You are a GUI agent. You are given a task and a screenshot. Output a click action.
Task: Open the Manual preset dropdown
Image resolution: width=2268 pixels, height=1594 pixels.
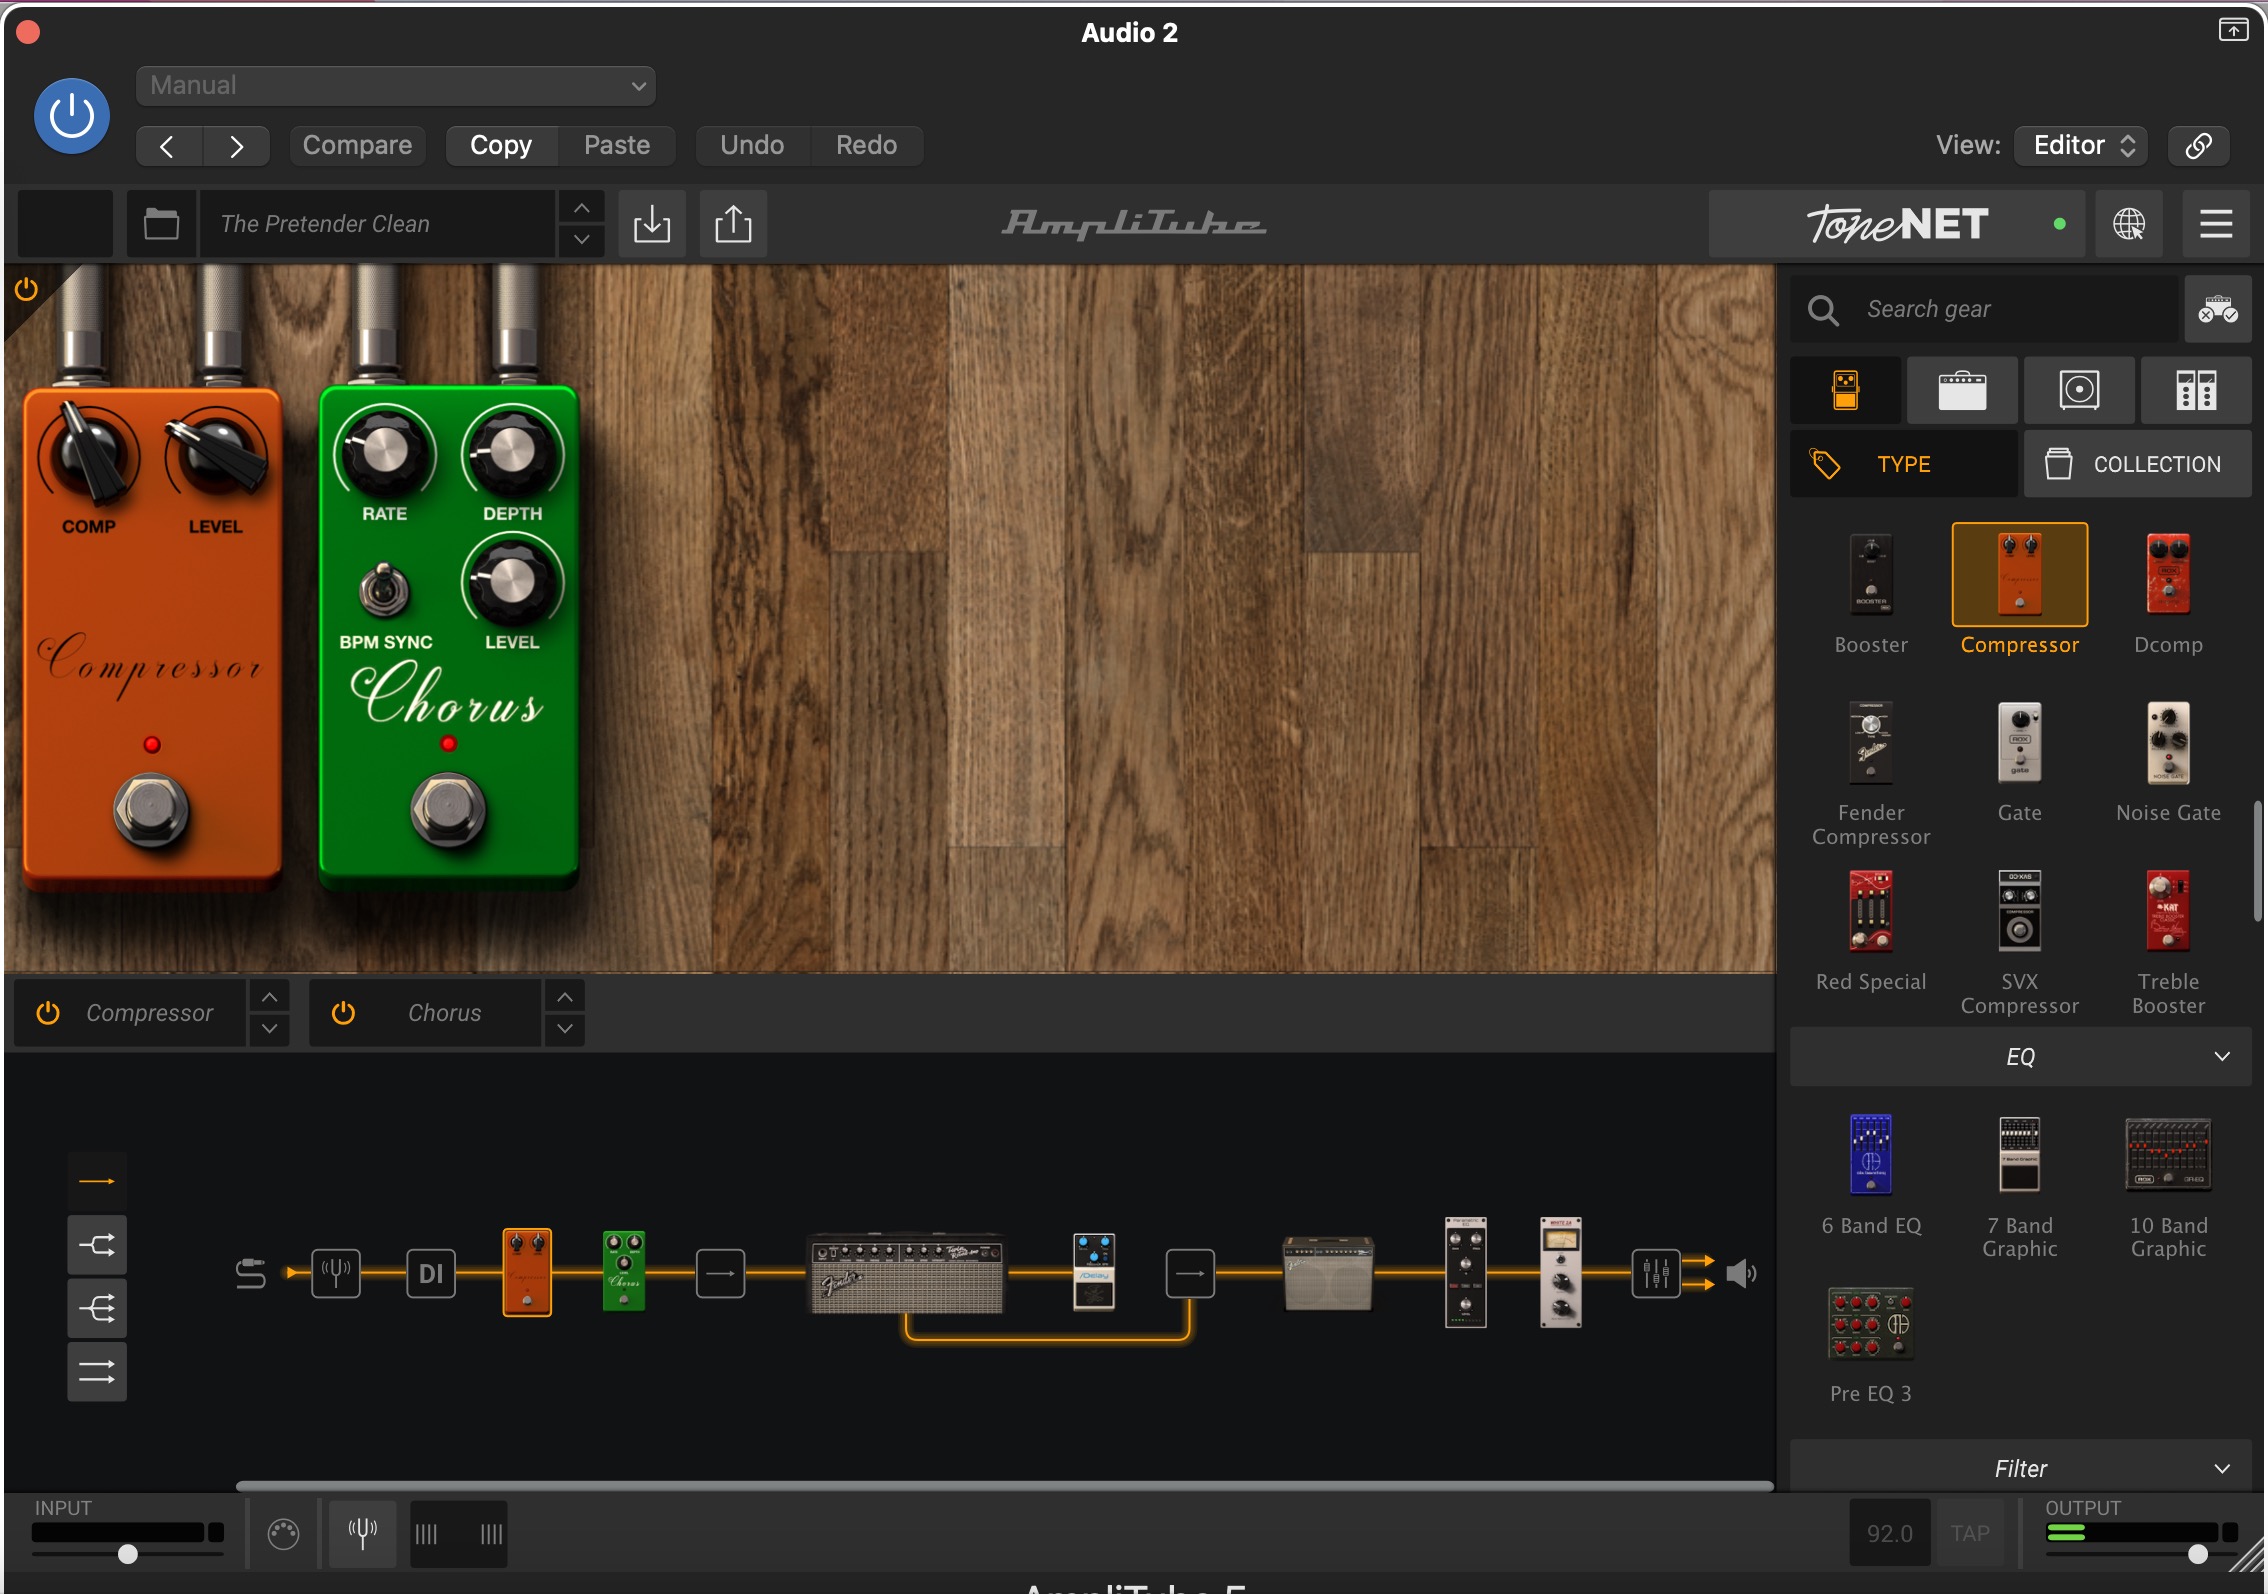coord(396,86)
